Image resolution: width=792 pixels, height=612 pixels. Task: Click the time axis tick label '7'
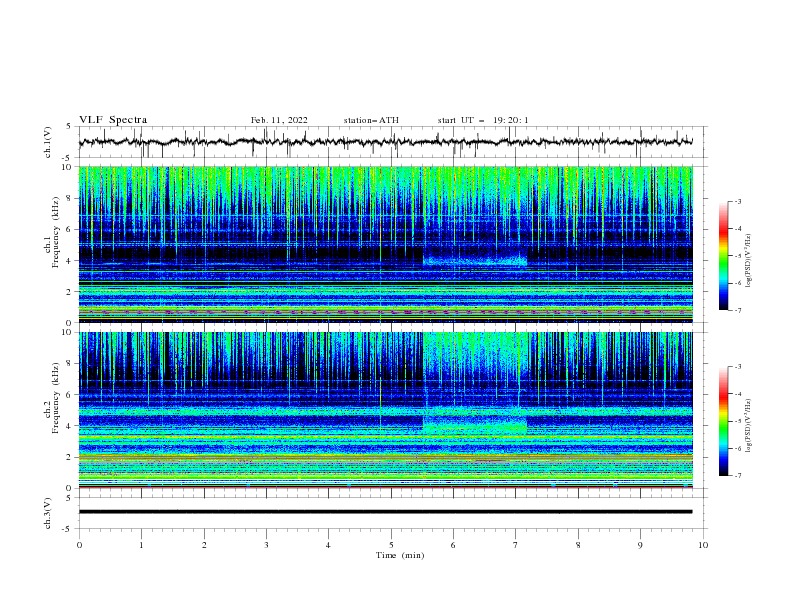(x=516, y=545)
